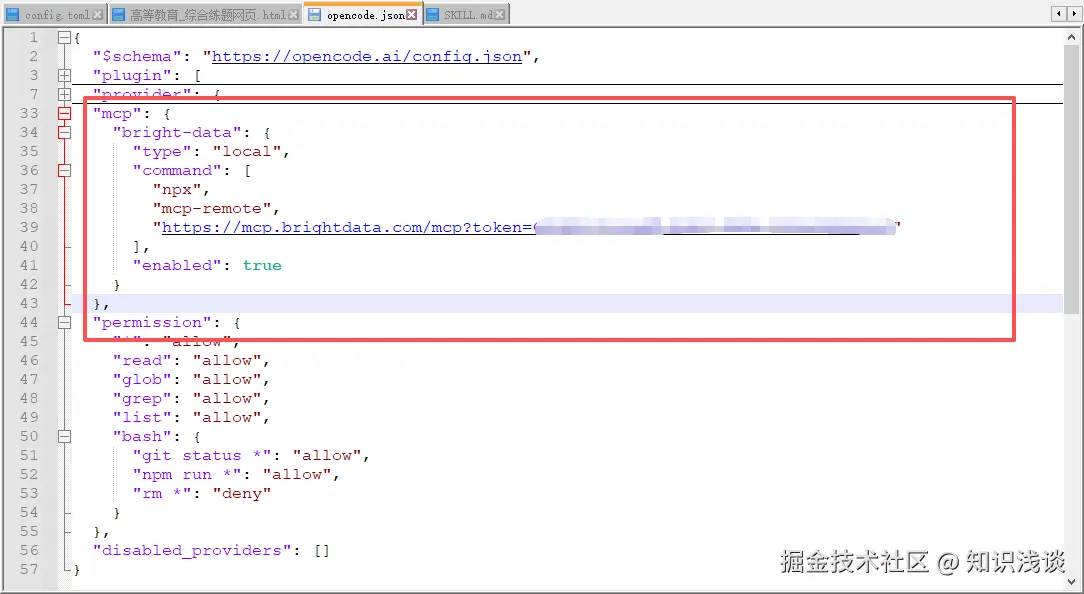This screenshot has height=594, width=1084.
Task: Click the "$schema" key text
Action: [x=138, y=57]
